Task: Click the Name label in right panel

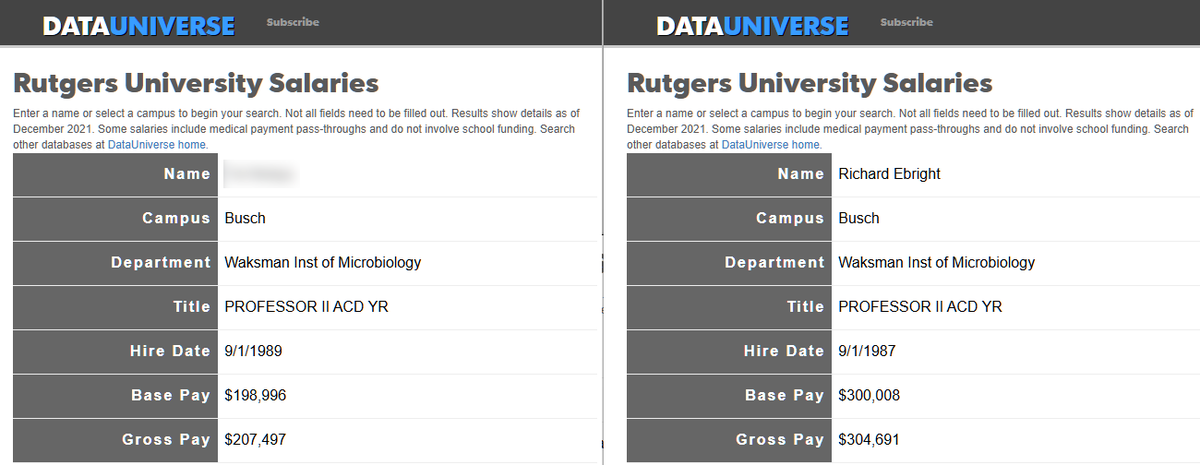Action: point(801,174)
